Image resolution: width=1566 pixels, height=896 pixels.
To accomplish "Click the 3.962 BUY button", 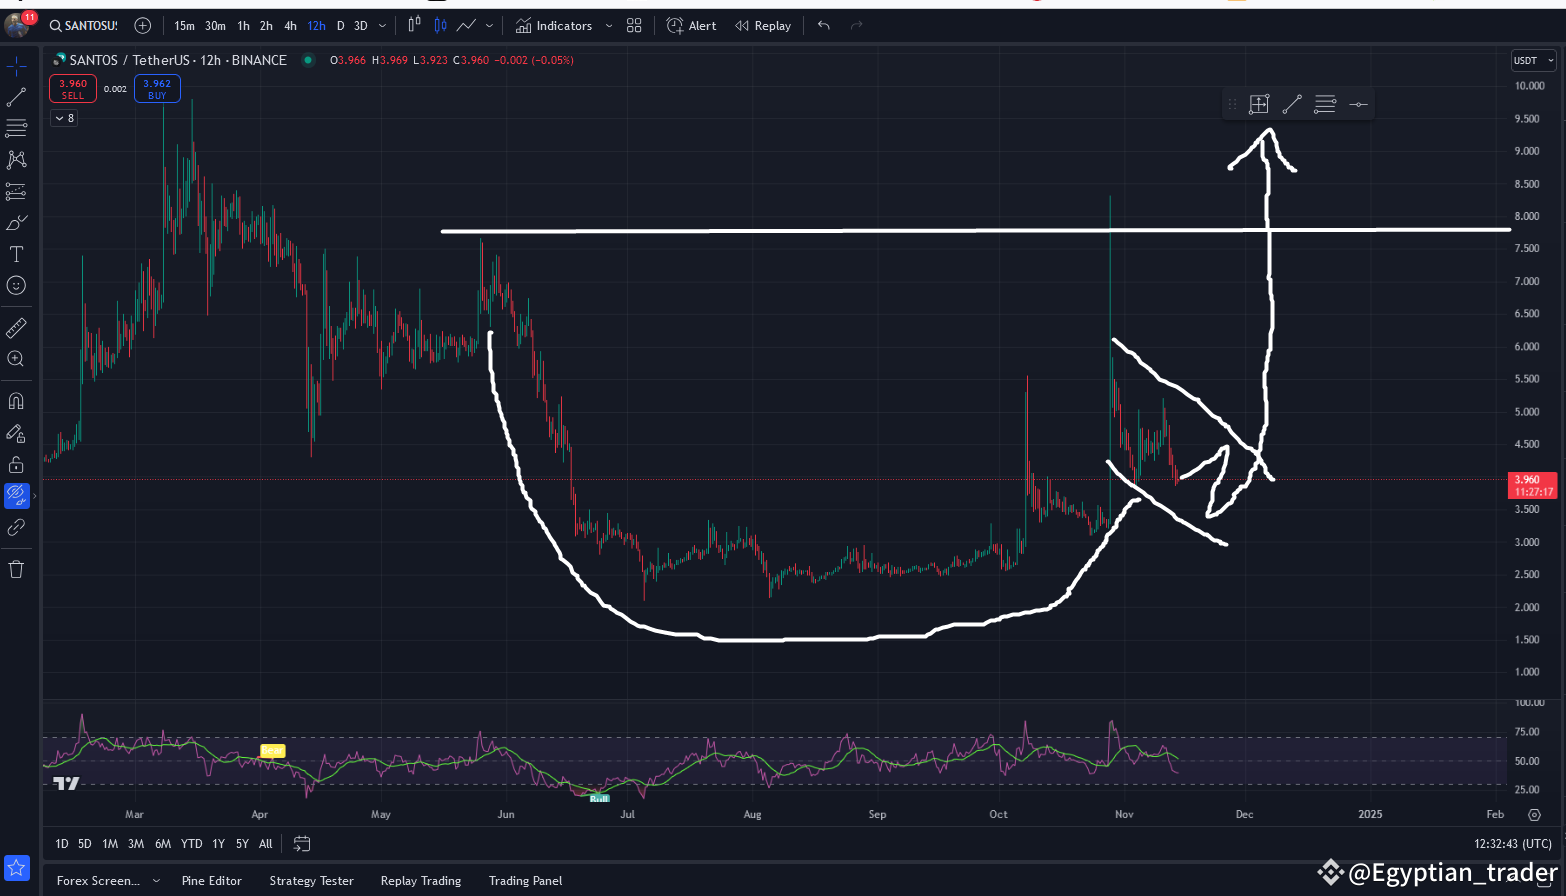I will tap(157, 88).
